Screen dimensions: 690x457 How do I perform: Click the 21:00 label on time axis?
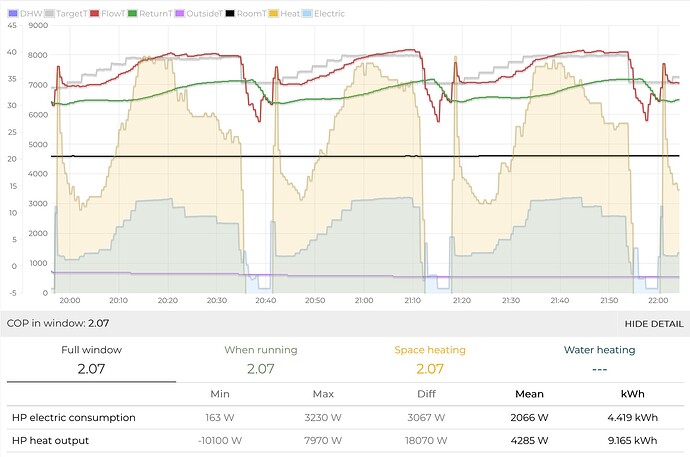tap(363, 300)
